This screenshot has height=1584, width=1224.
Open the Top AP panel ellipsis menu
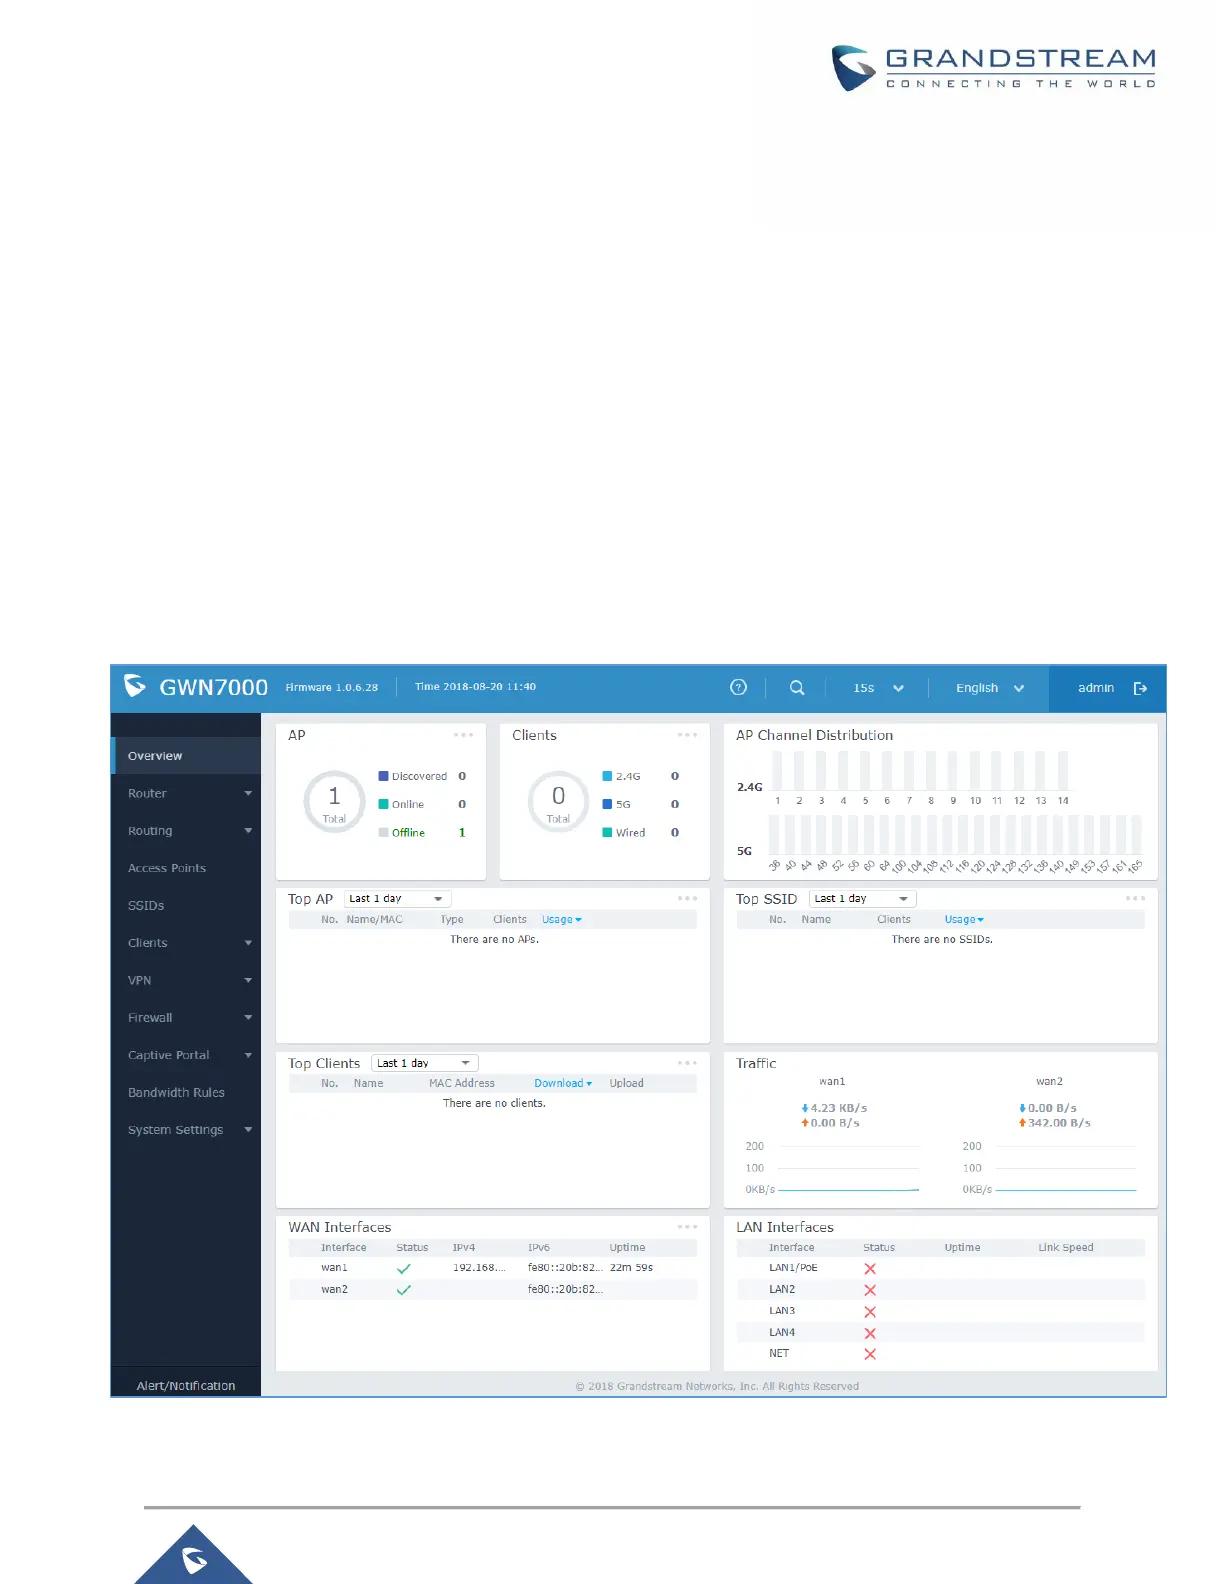pos(688,898)
